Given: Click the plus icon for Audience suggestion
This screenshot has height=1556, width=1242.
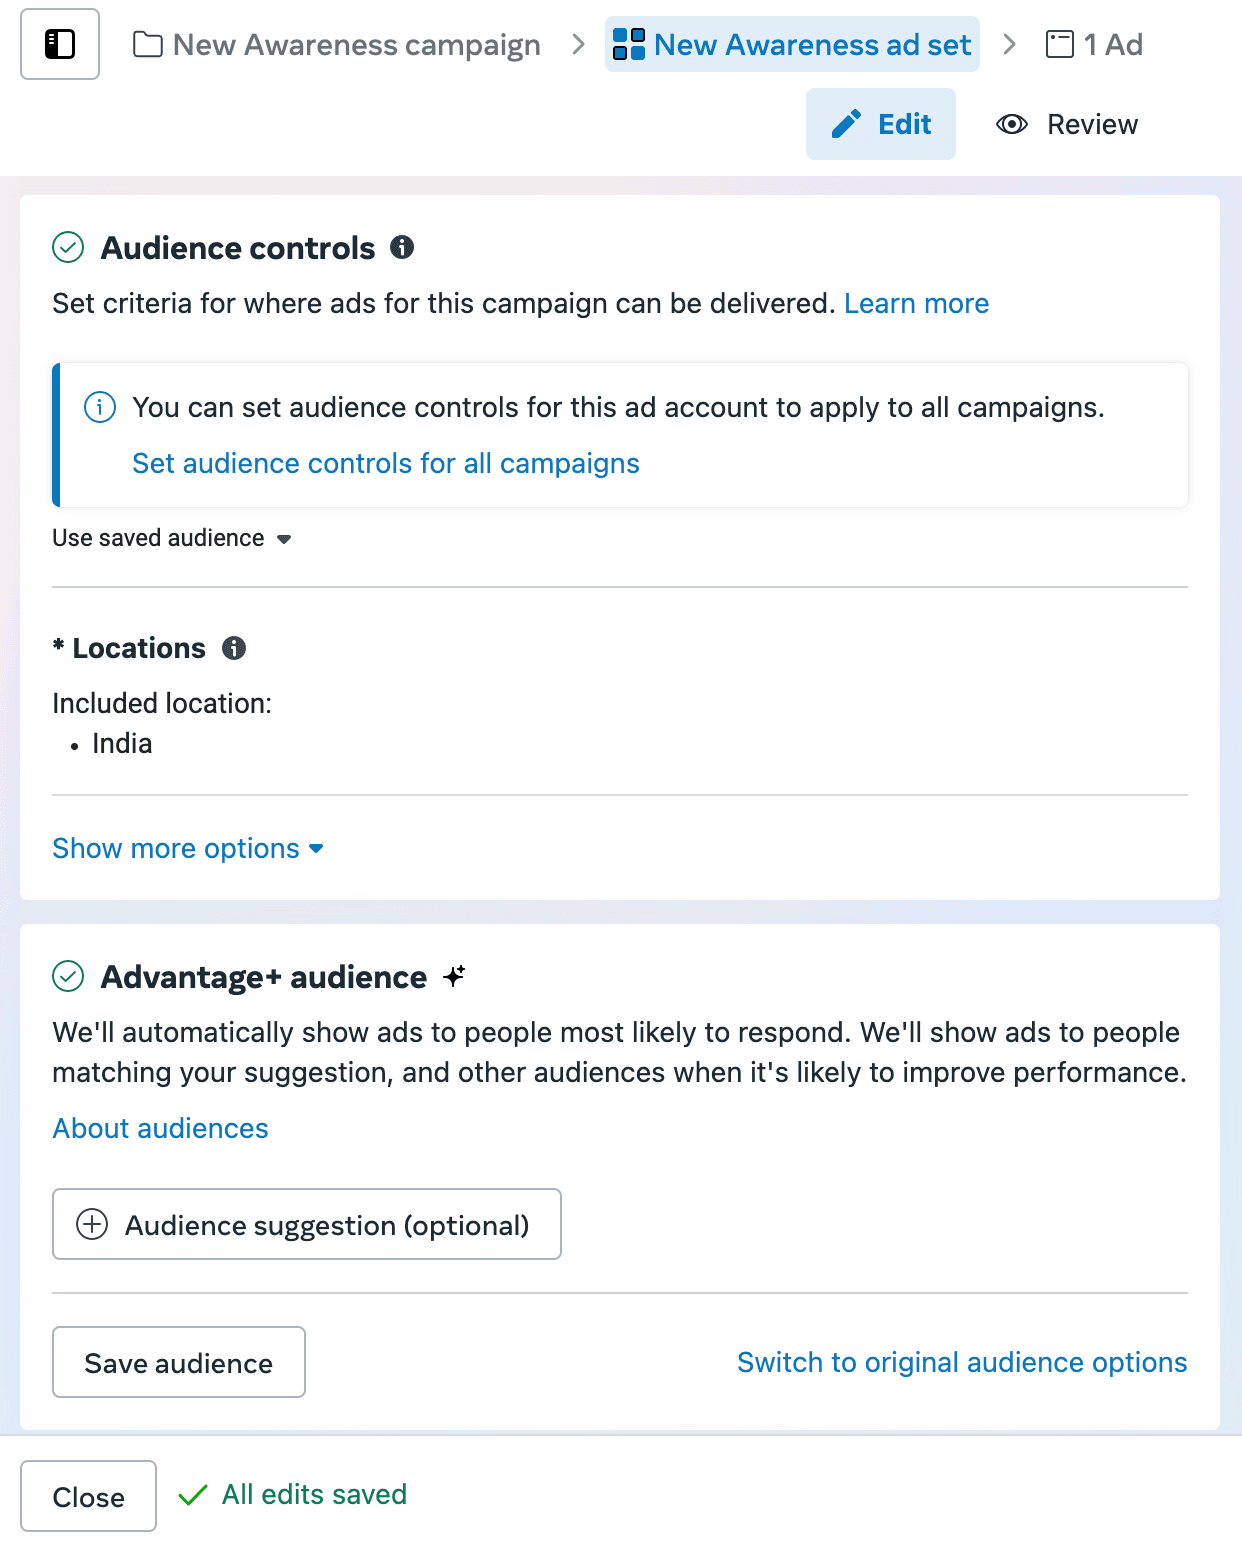Looking at the screenshot, I should 92,1224.
